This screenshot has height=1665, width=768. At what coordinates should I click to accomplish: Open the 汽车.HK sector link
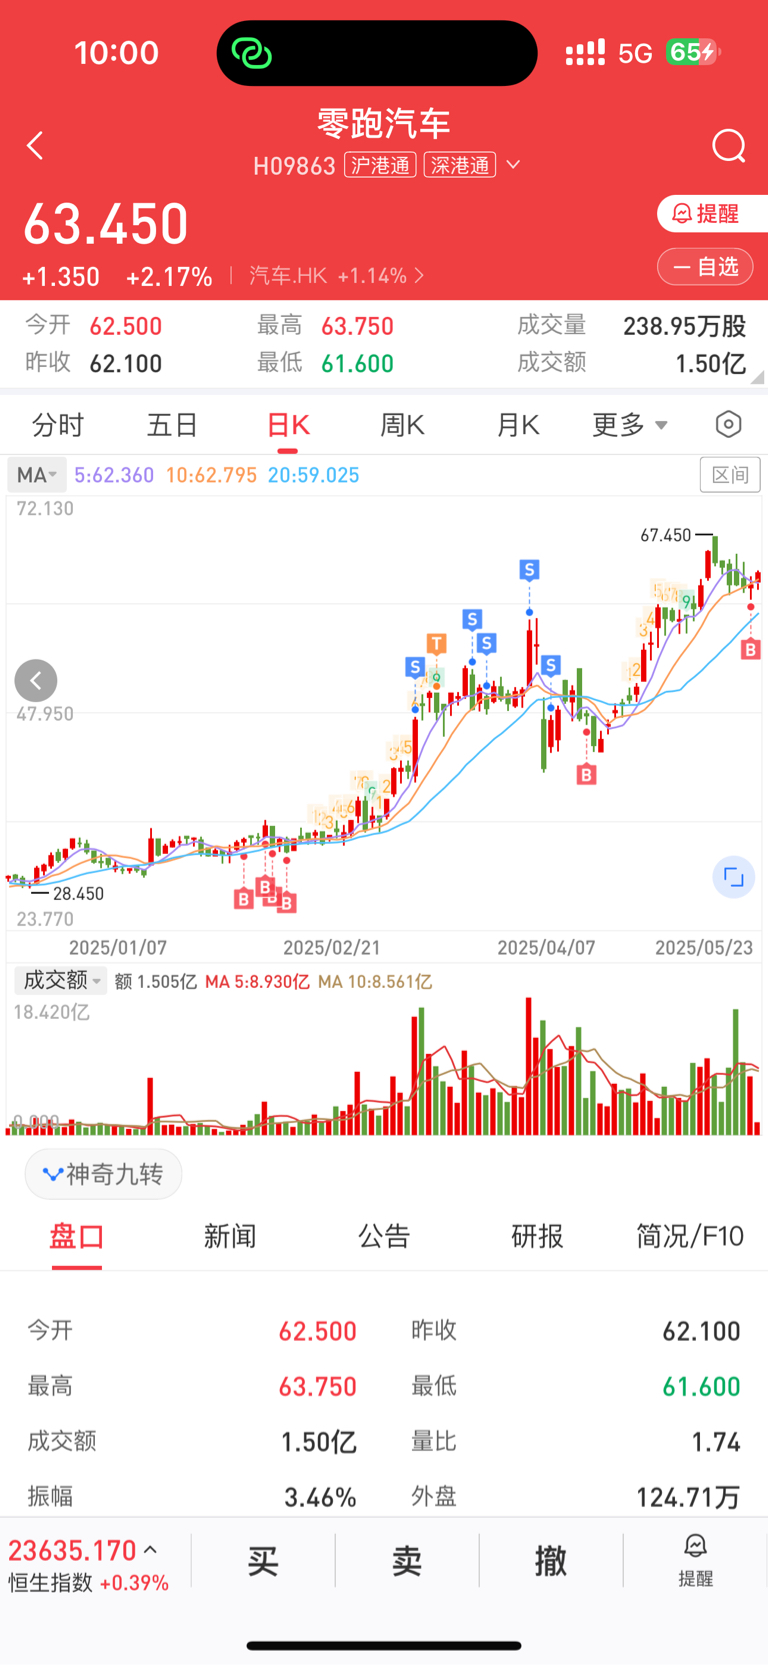tap(337, 275)
